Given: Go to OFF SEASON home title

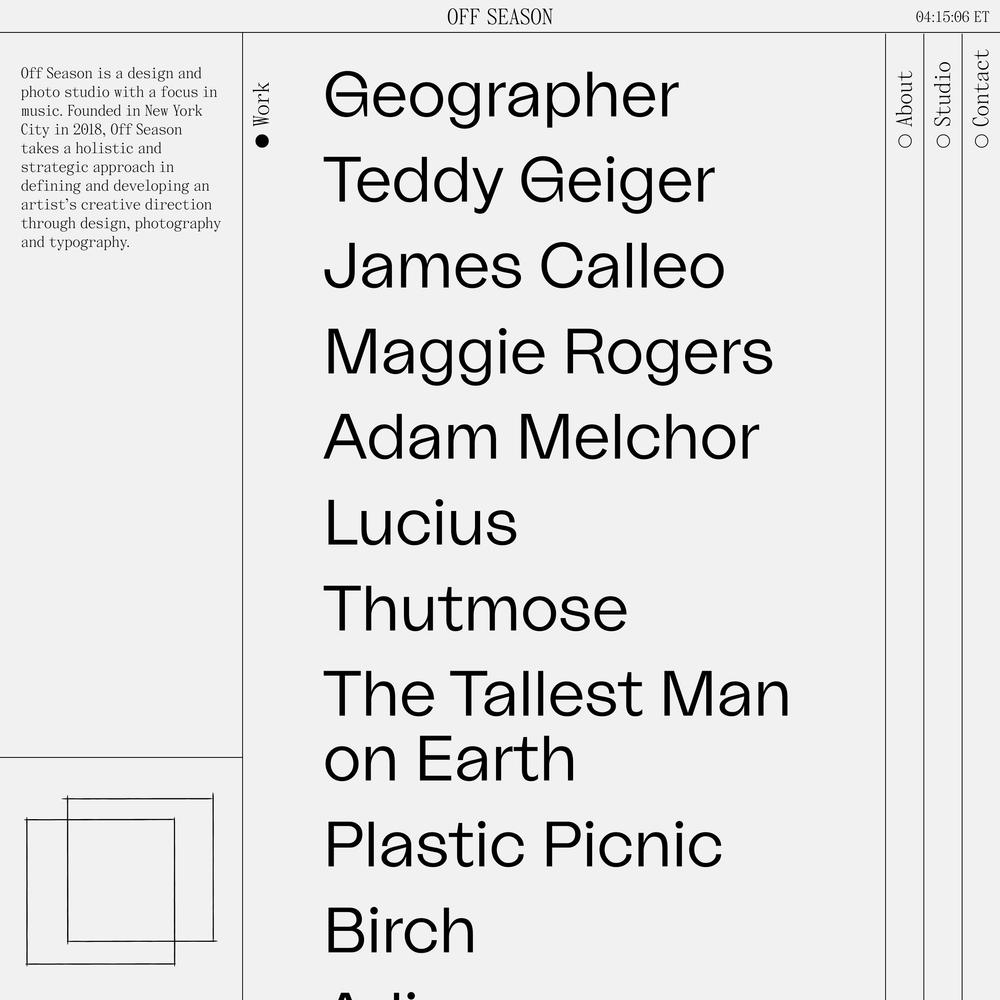Looking at the screenshot, I should (x=500, y=17).
